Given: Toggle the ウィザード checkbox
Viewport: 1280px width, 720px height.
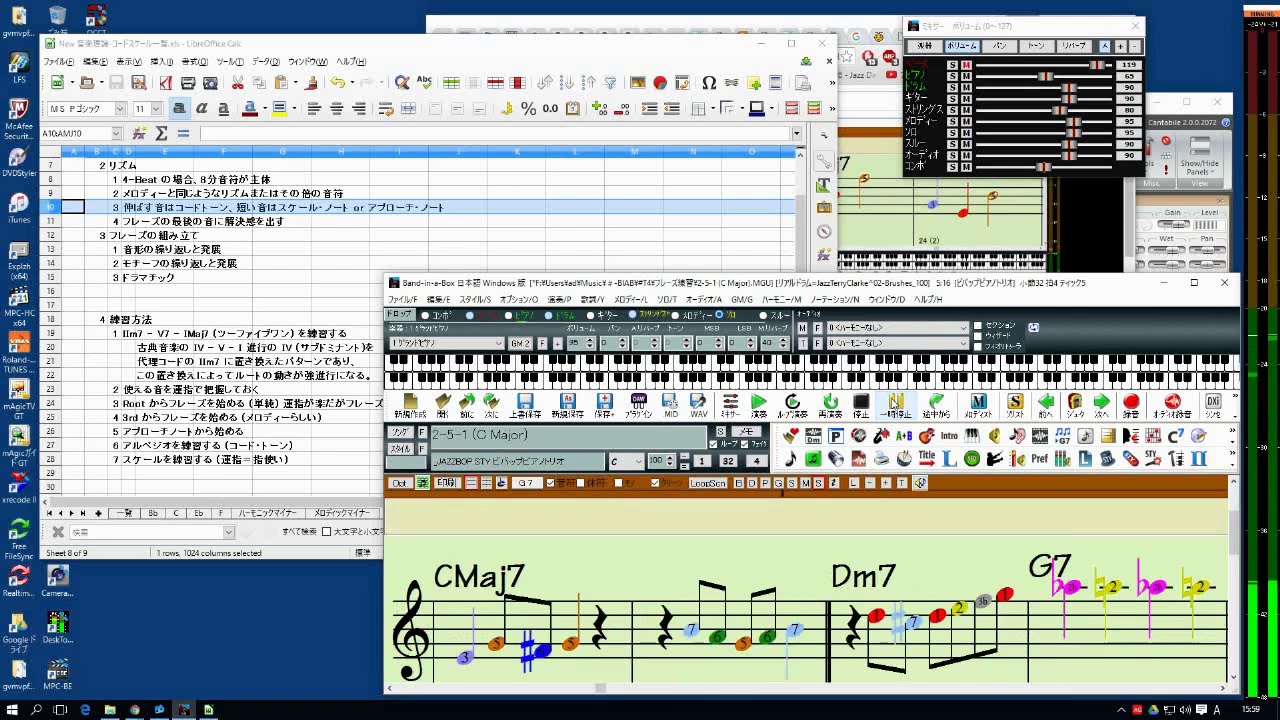Looking at the screenshot, I should click(978, 336).
